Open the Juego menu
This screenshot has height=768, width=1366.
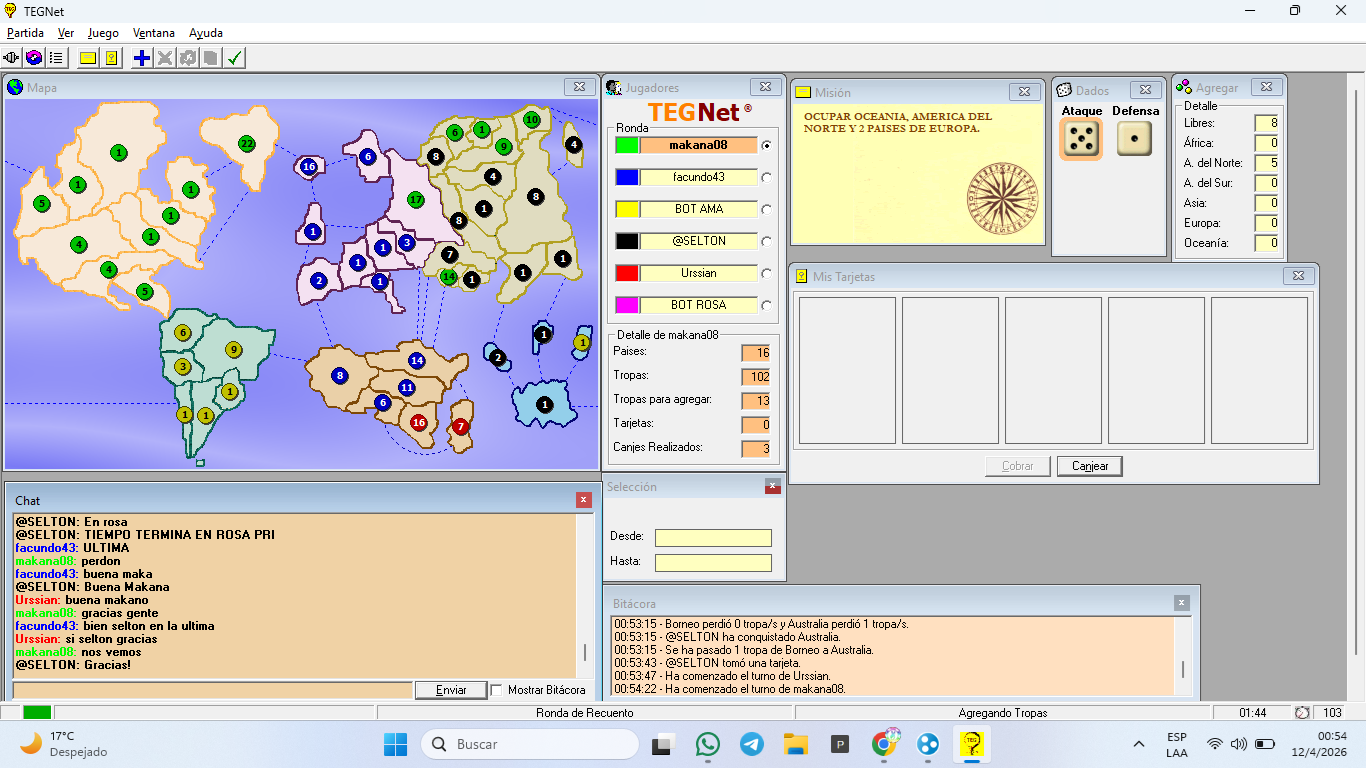(103, 33)
